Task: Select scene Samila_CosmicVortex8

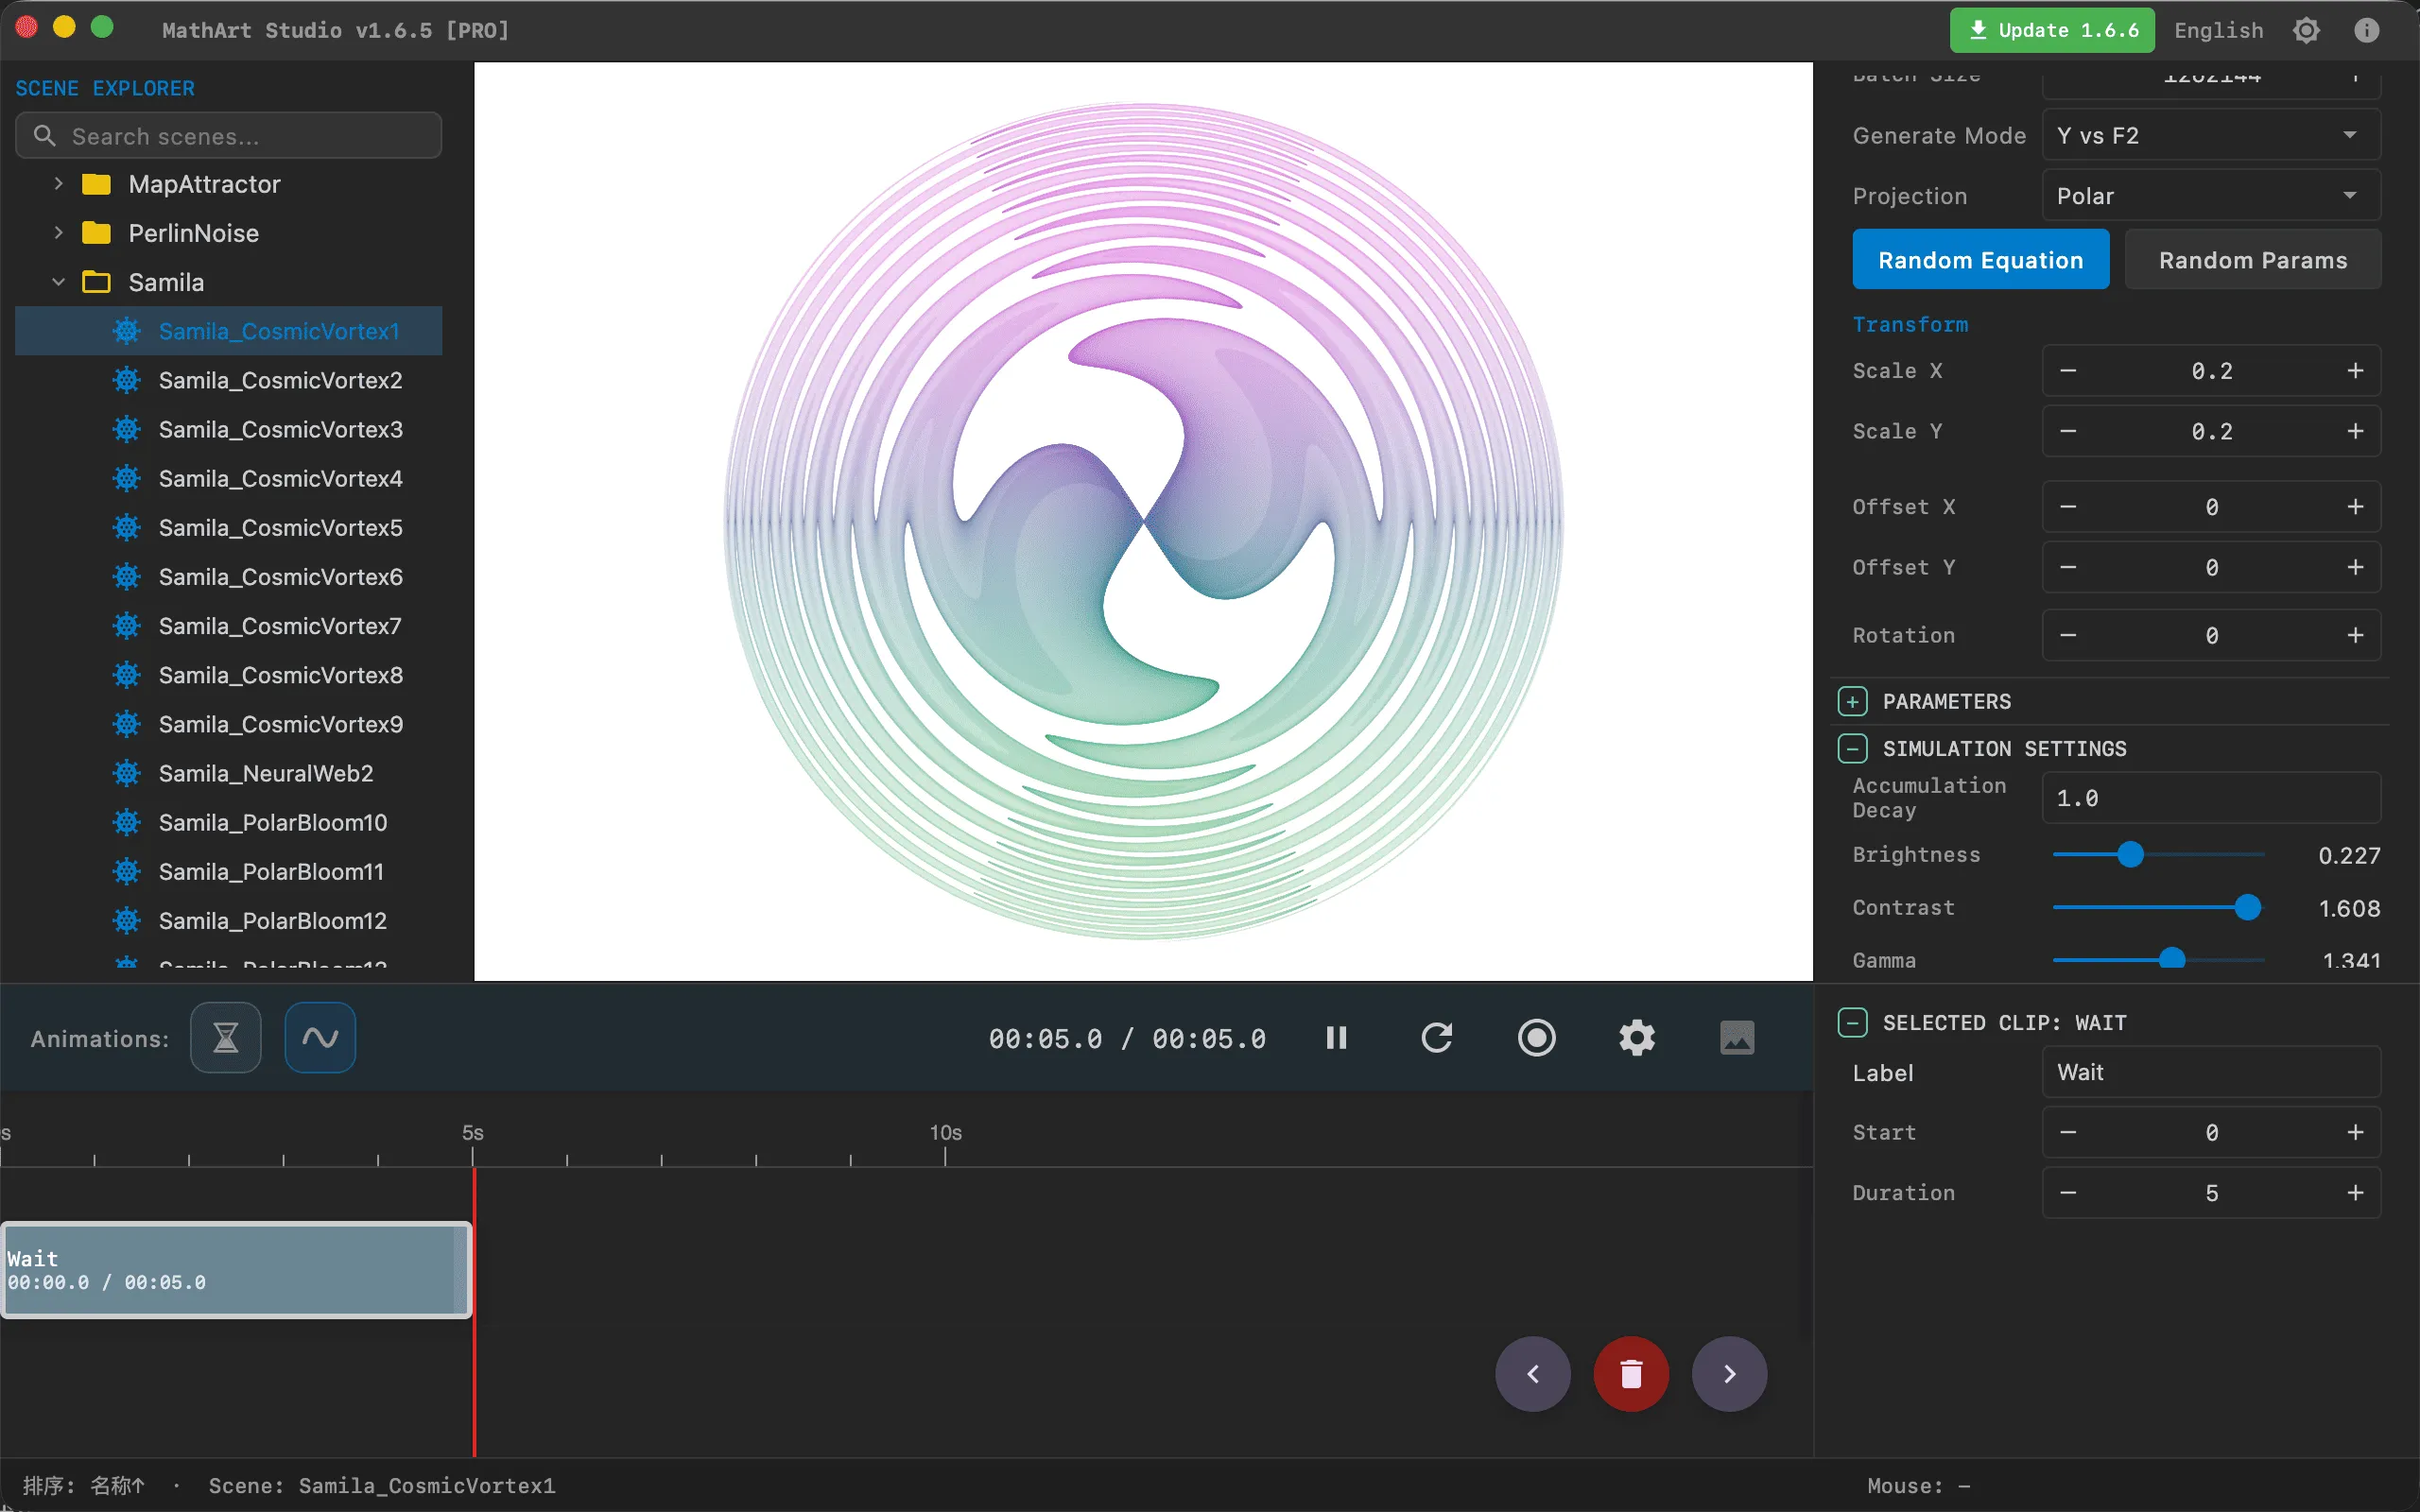Action: [x=228, y=675]
